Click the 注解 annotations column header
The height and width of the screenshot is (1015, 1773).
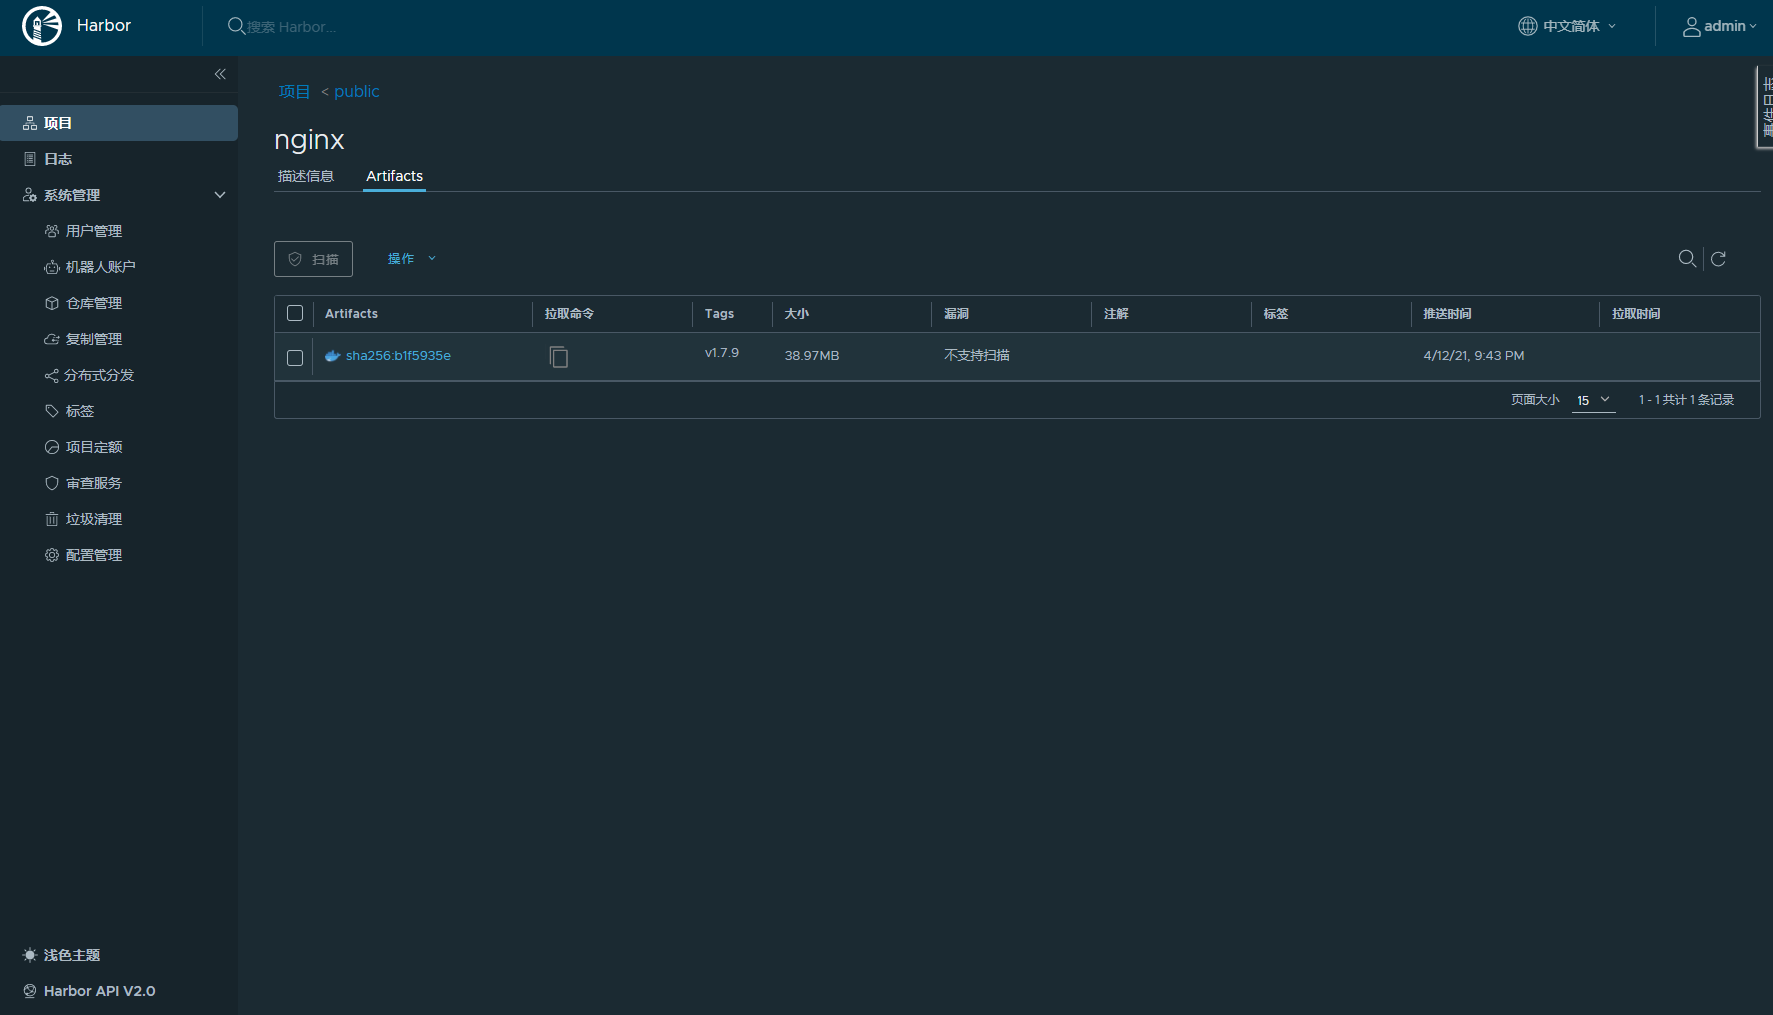point(1116,313)
